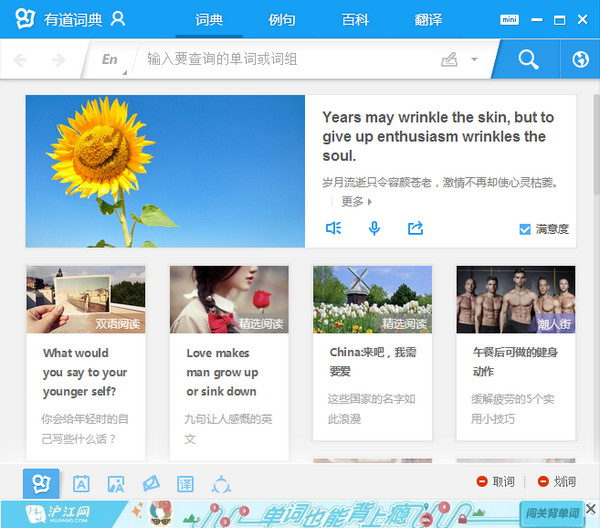Screen dimensions: 600x528
Task: Click the word search input field
Action: coord(285,60)
